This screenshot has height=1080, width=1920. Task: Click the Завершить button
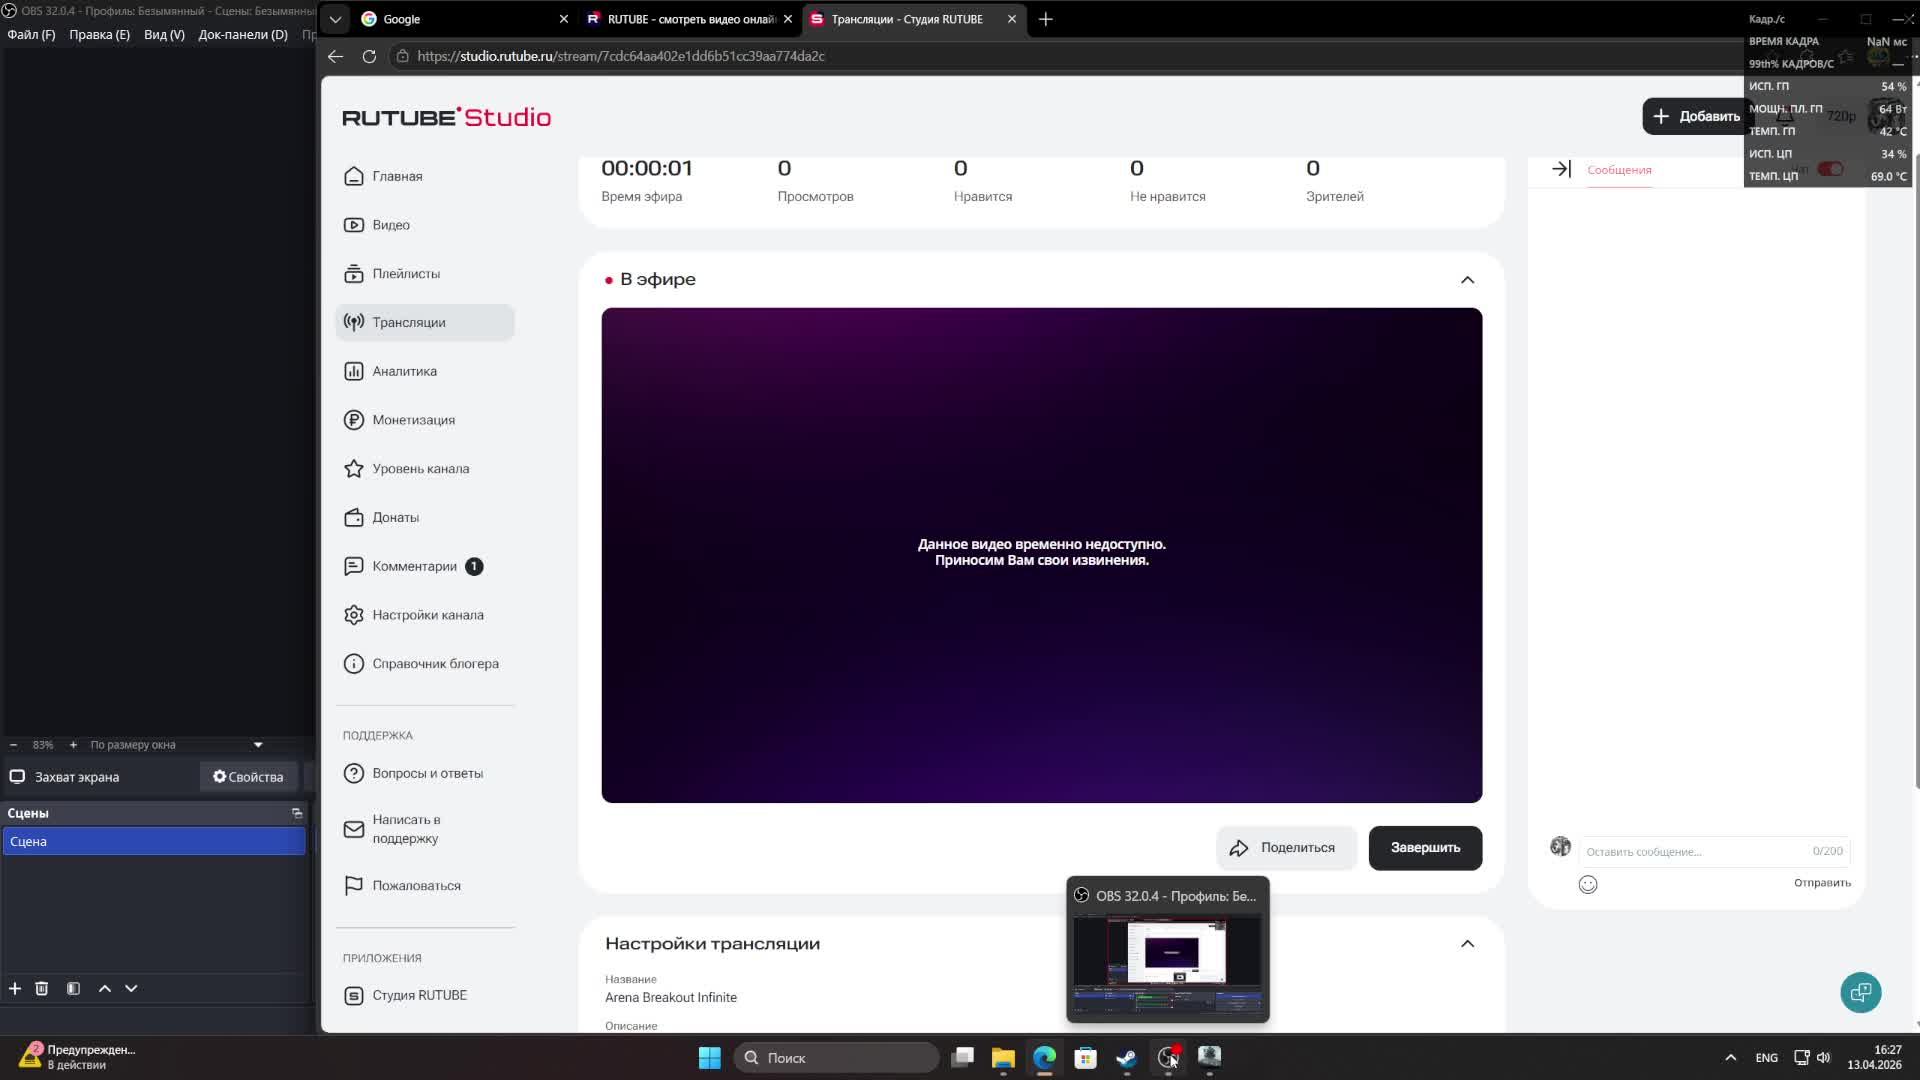click(x=1425, y=848)
